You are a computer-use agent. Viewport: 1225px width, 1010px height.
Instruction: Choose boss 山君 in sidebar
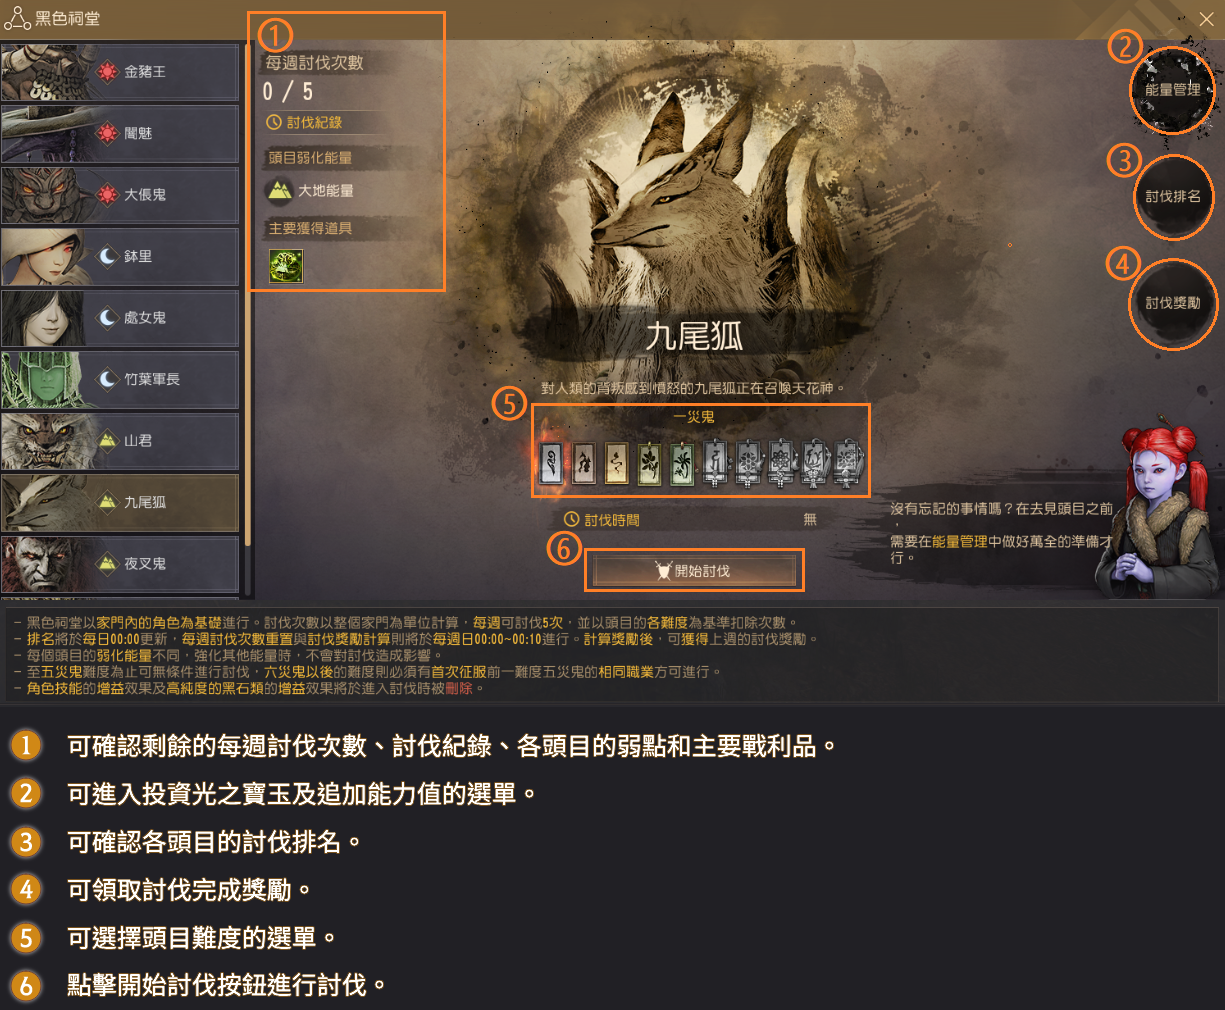coord(120,441)
